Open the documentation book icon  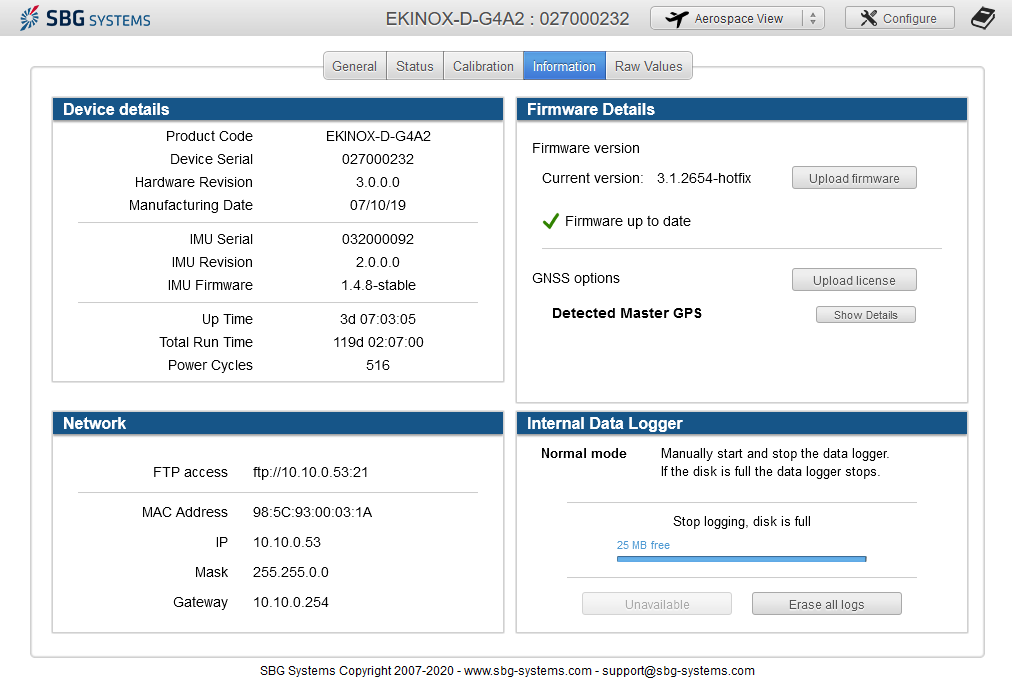pyautogui.click(x=983, y=18)
